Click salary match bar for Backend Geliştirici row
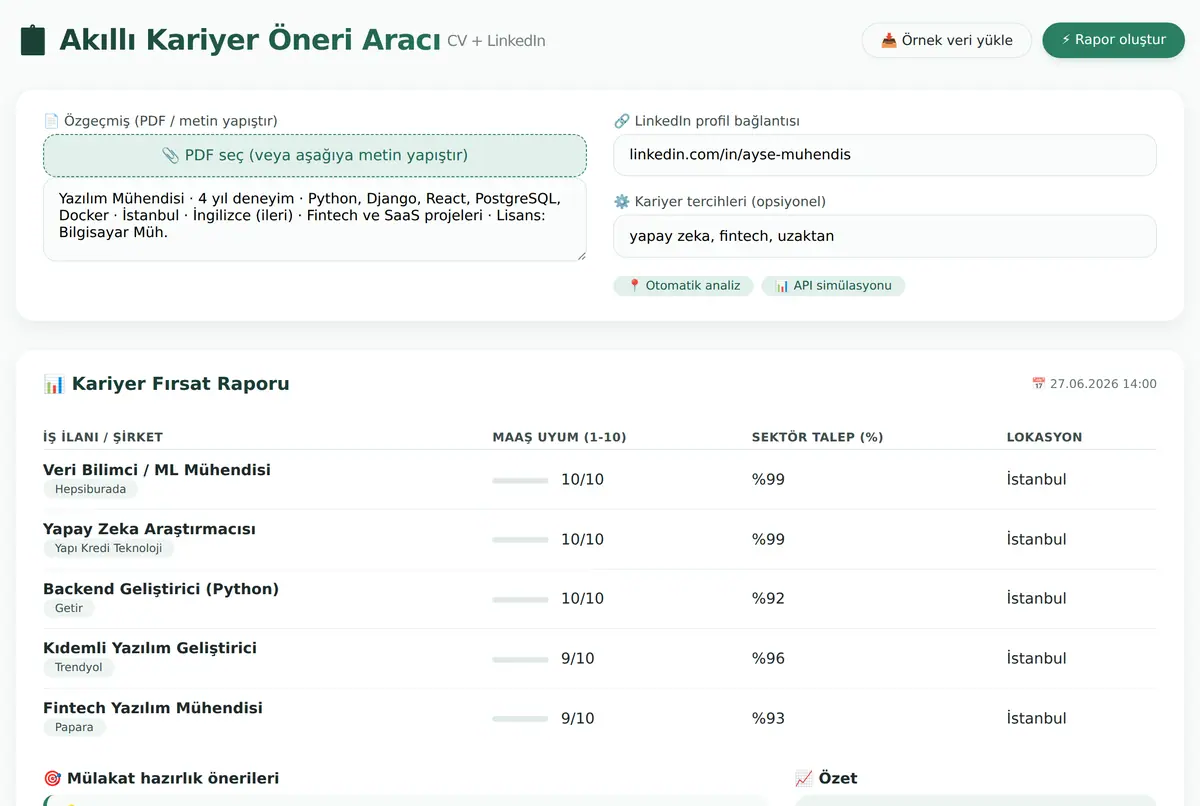Viewport: 1200px width, 806px height. pyautogui.click(x=520, y=599)
